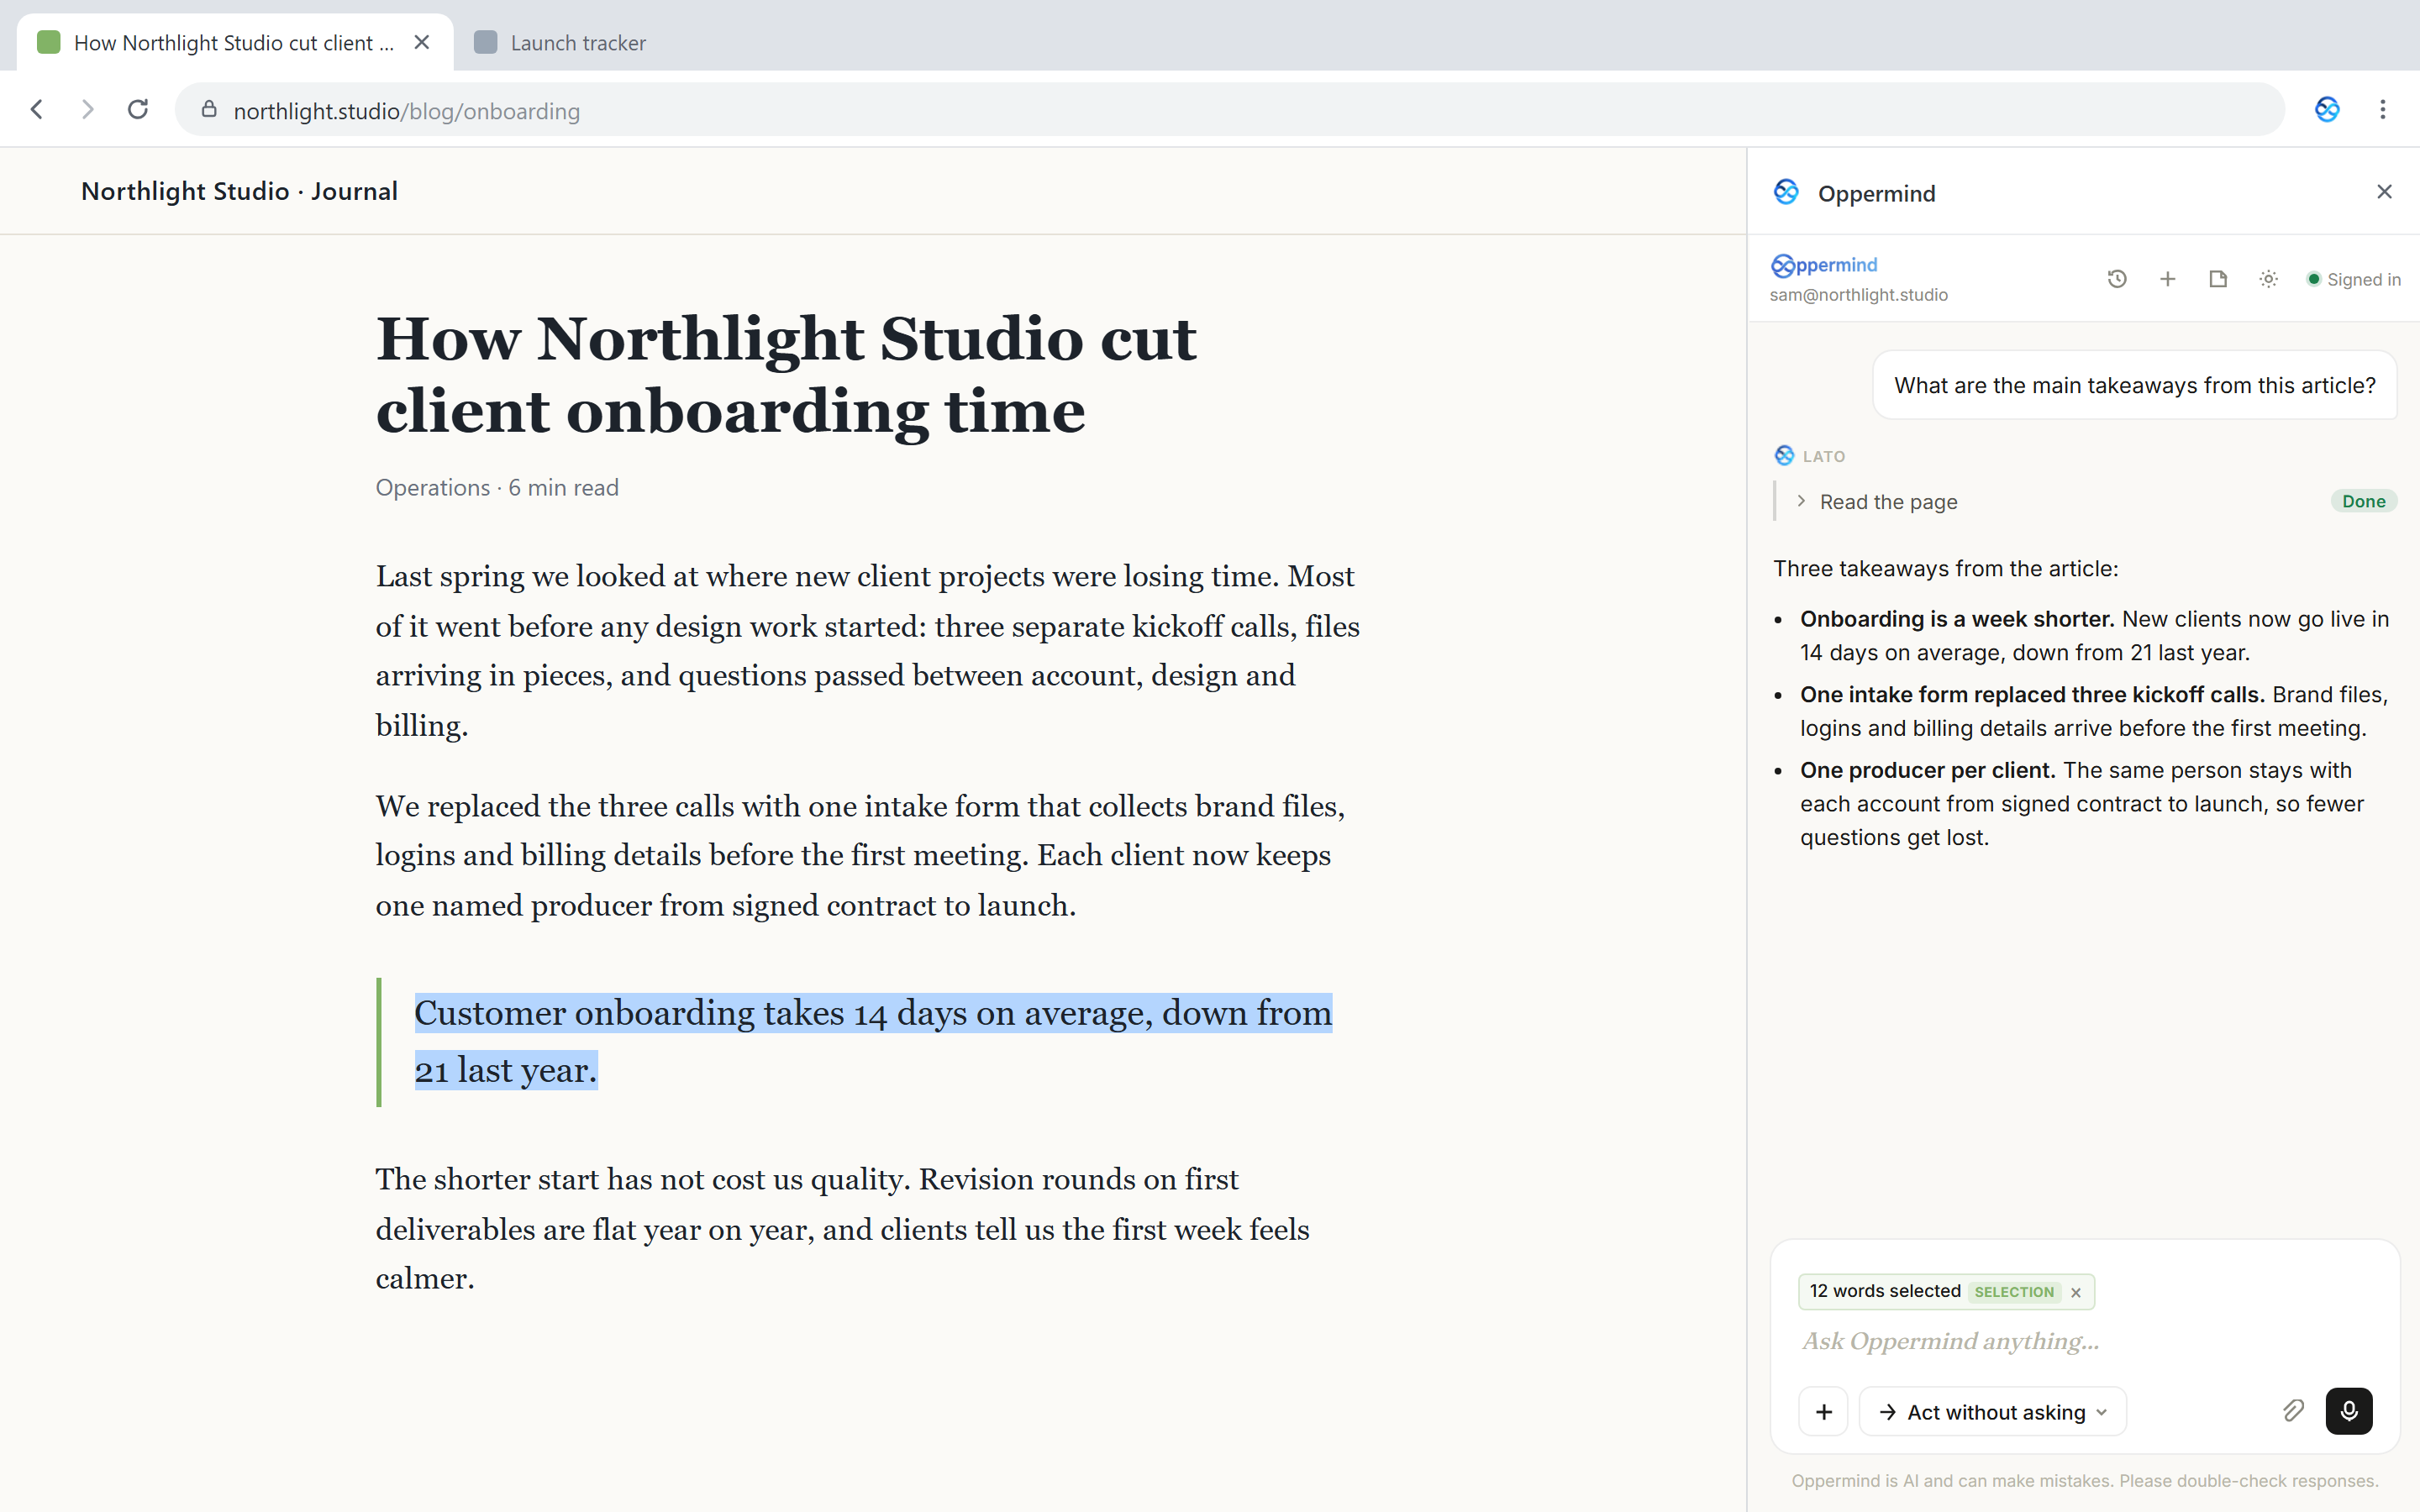Viewport: 2420px width, 1512px height.
Task: Remove the 12 words selected chip
Action: tap(2076, 1292)
